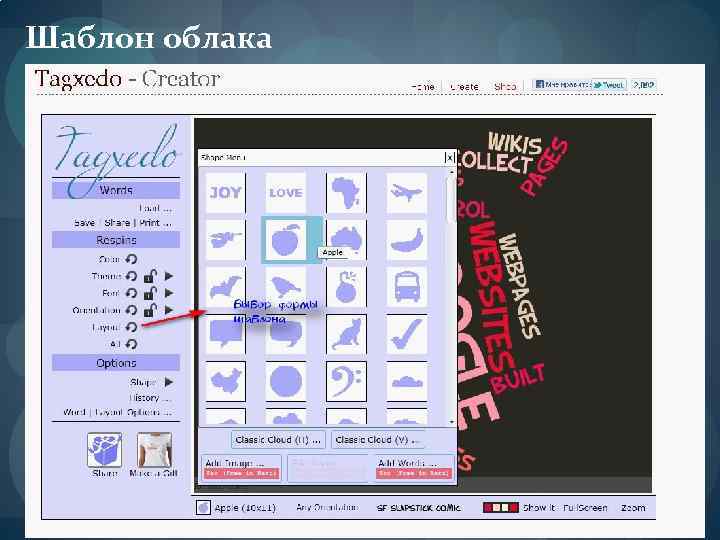Select the banana shape
The width and height of the screenshot is (720, 540).
click(x=407, y=240)
